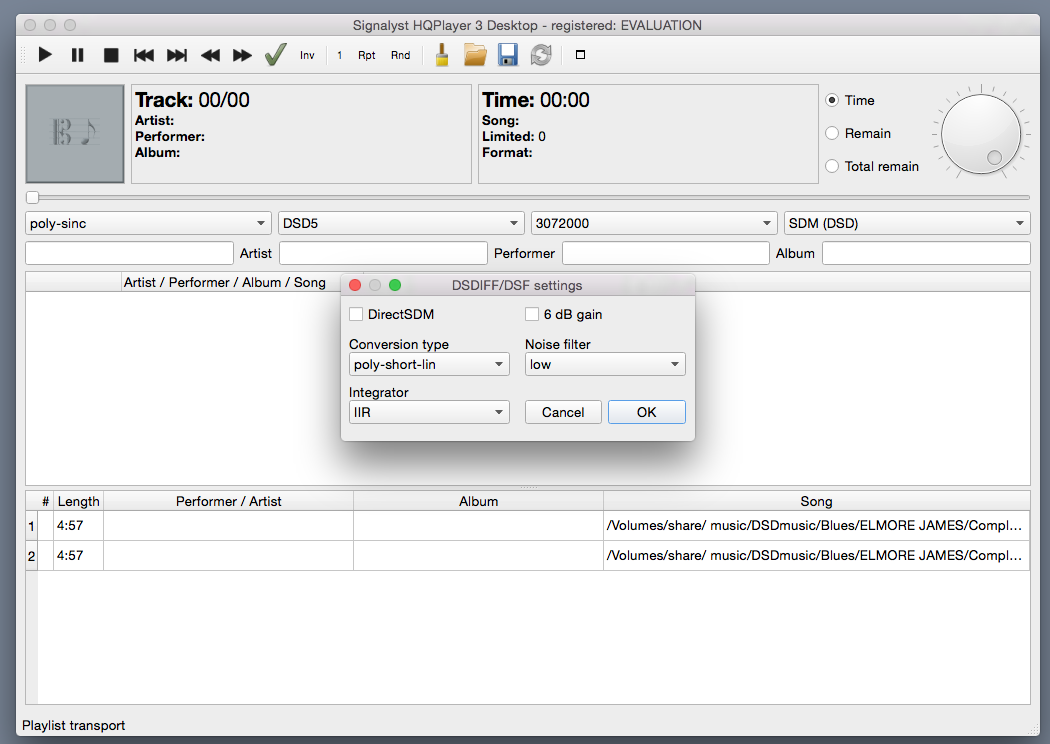
Task: Toggle the repeat-one '1' button
Action: pos(340,56)
